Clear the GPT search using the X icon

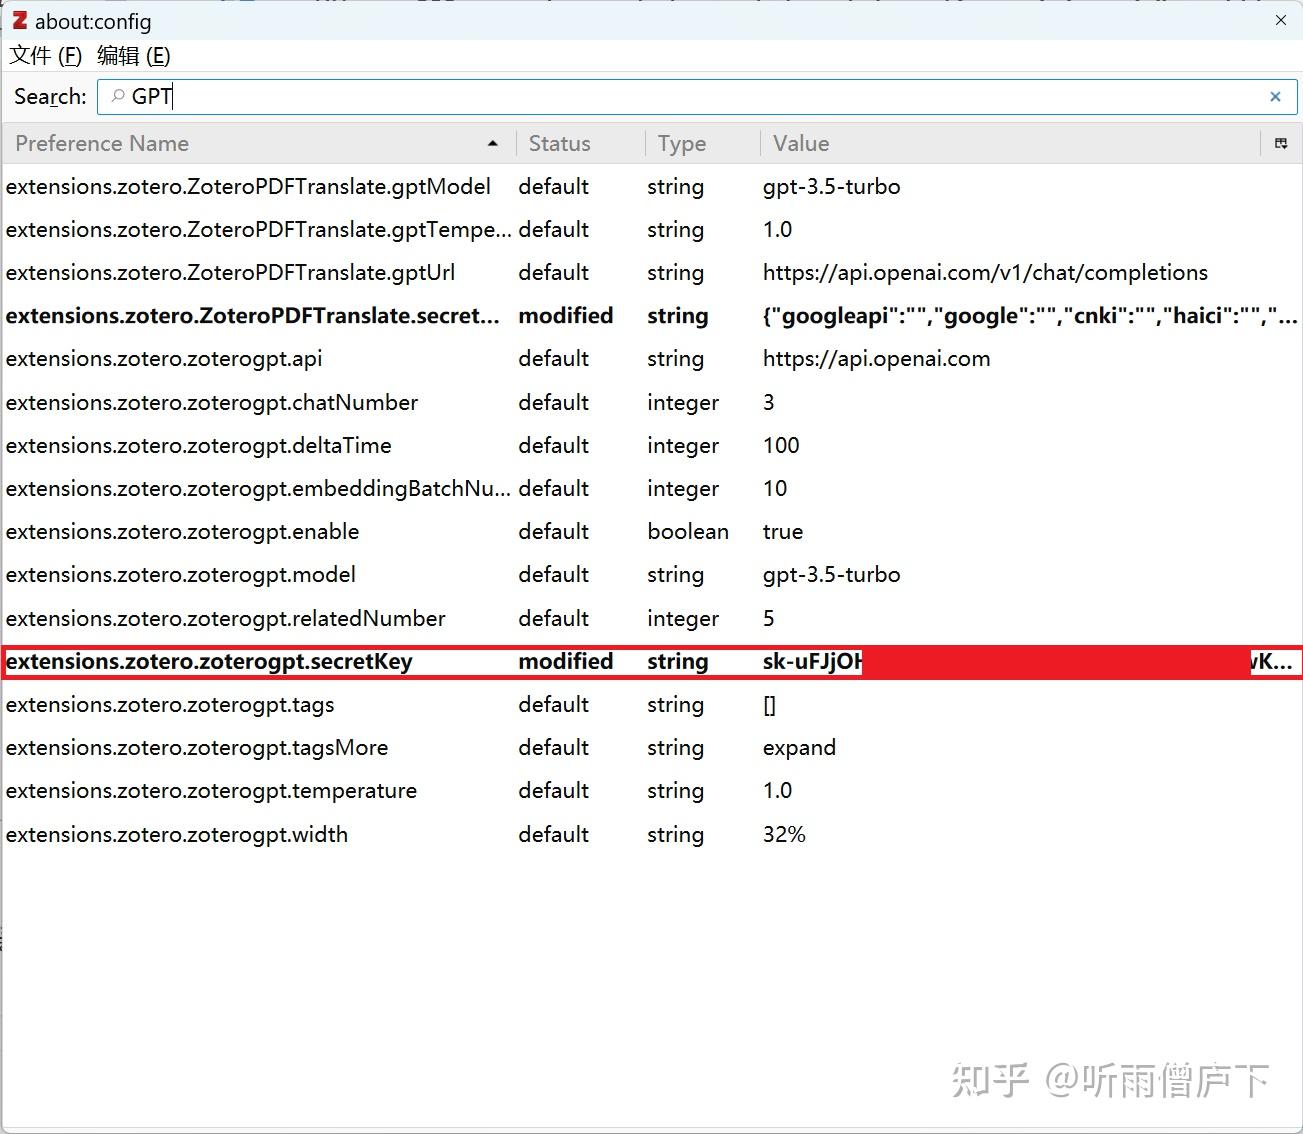coord(1275,96)
